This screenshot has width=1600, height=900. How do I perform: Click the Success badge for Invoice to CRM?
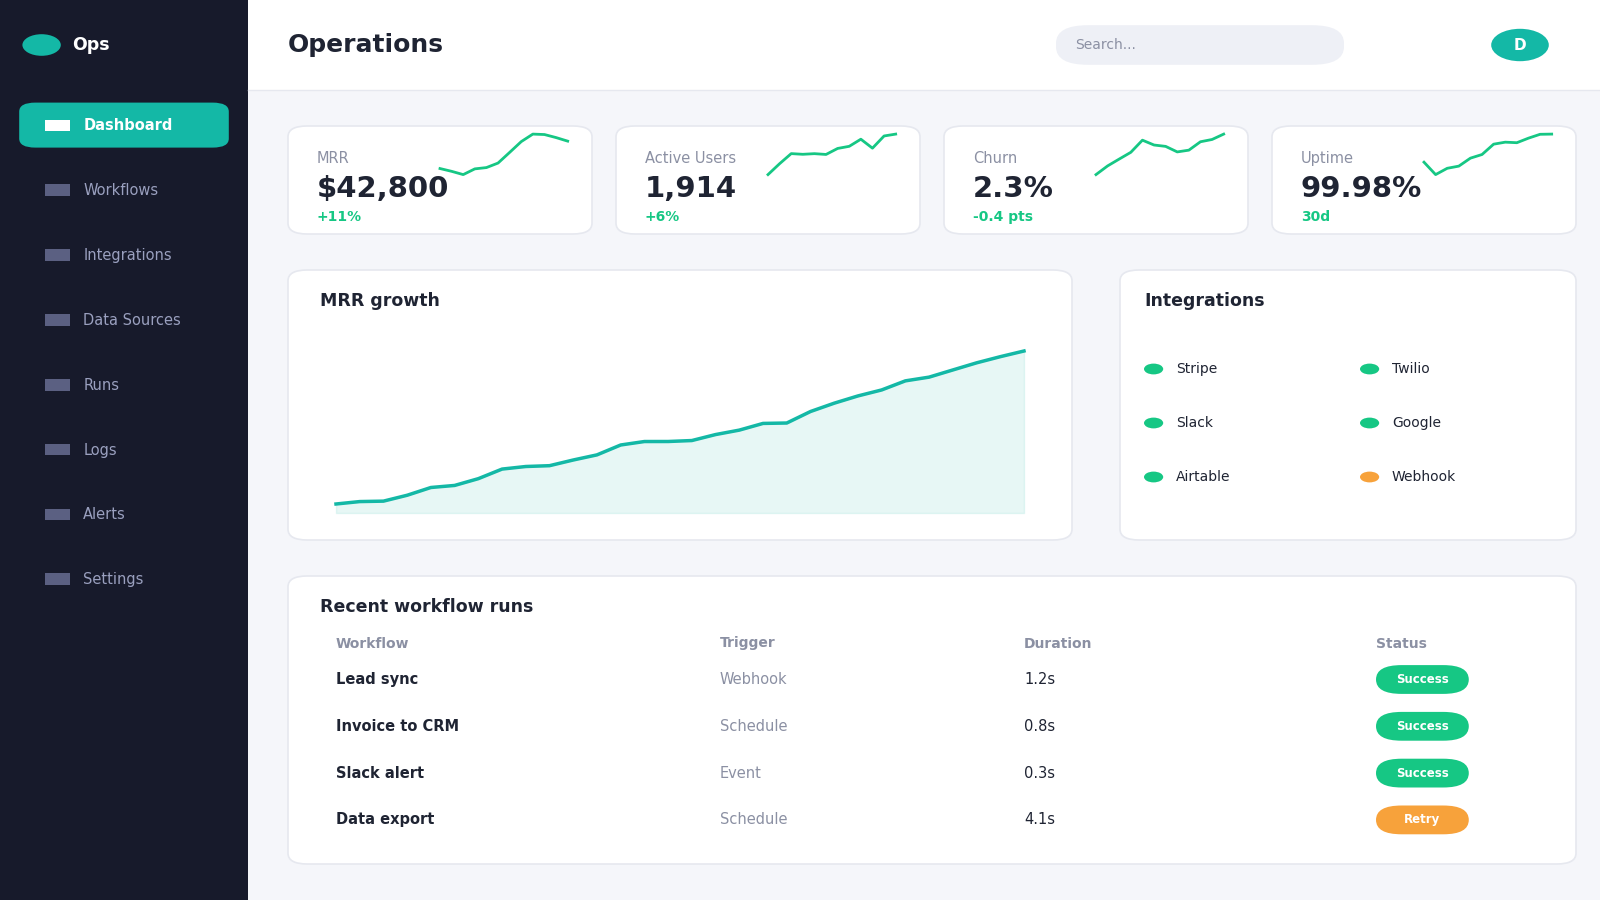(x=1422, y=726)
